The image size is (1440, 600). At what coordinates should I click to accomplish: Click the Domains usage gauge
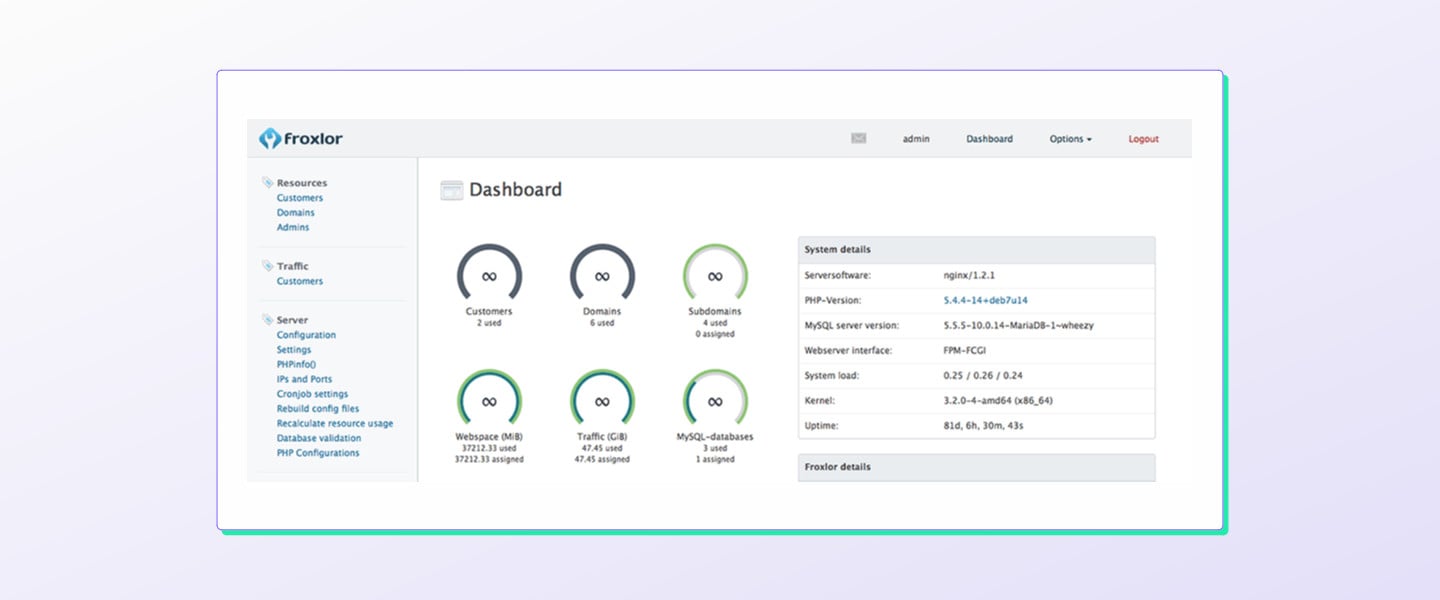click(x=602, y=274)
